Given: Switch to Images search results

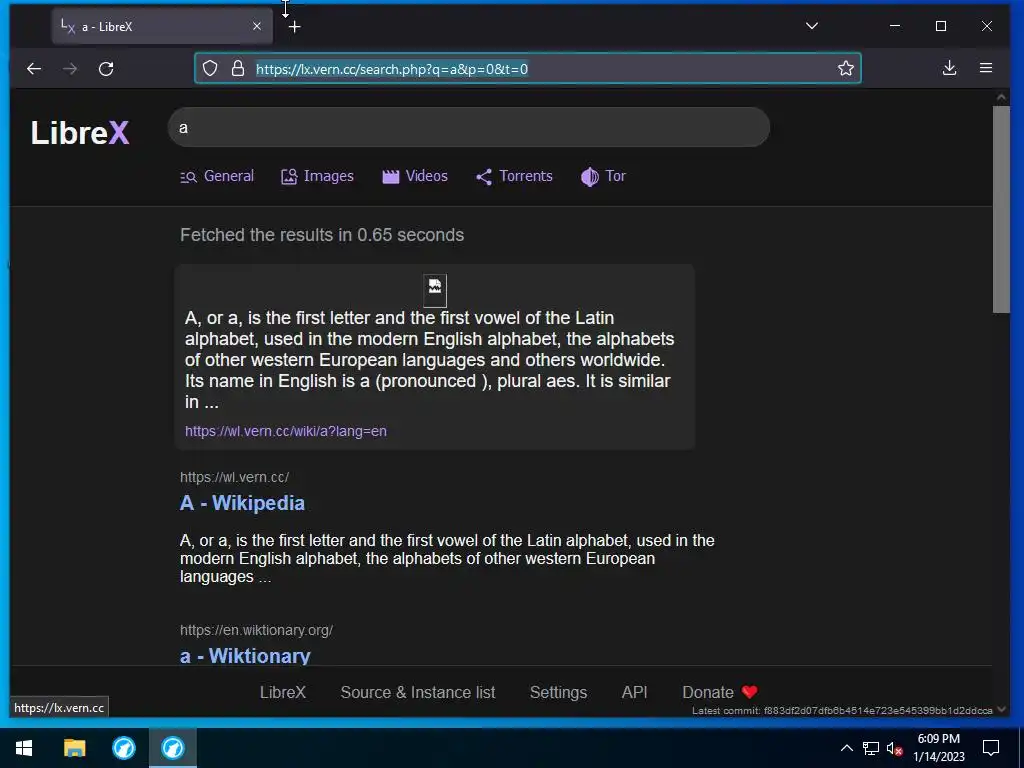Looking at the screenshot, I should coord(317,176).
